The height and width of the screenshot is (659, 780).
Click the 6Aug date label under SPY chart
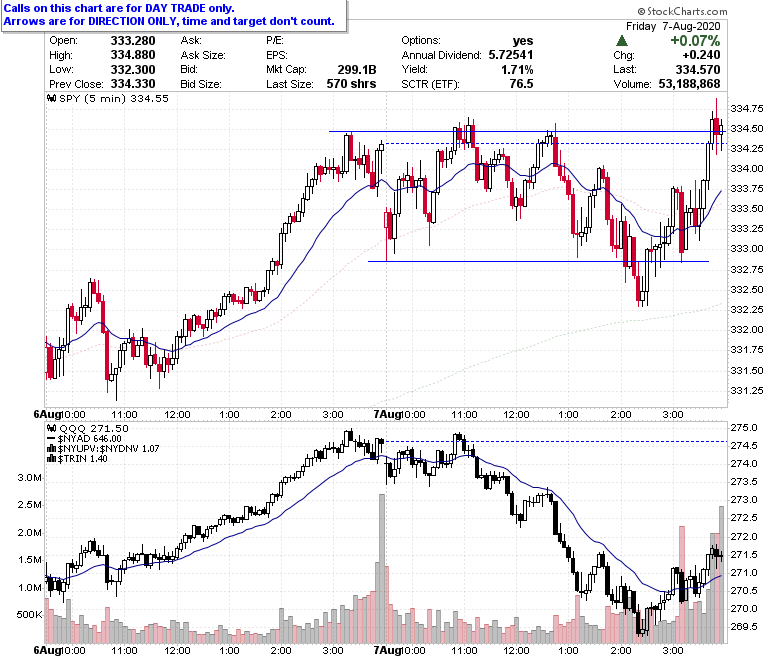48,414
